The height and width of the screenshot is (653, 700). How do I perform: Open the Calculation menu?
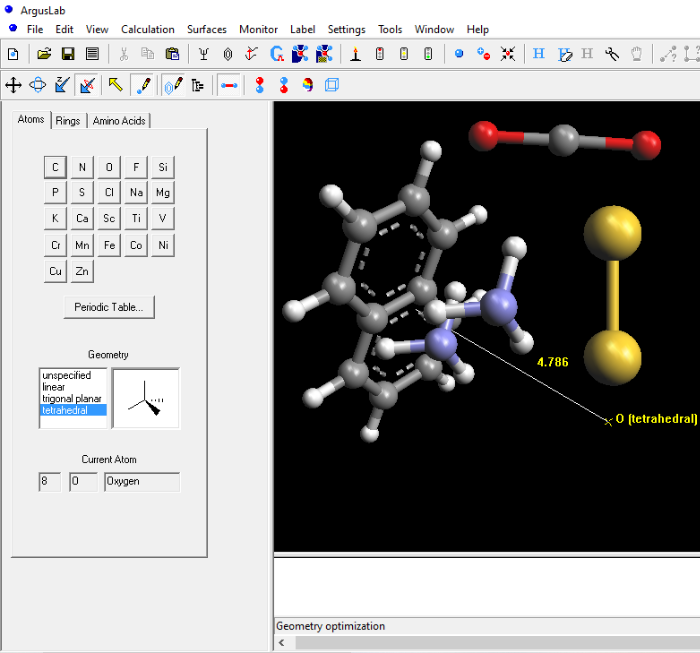[147, 29]
